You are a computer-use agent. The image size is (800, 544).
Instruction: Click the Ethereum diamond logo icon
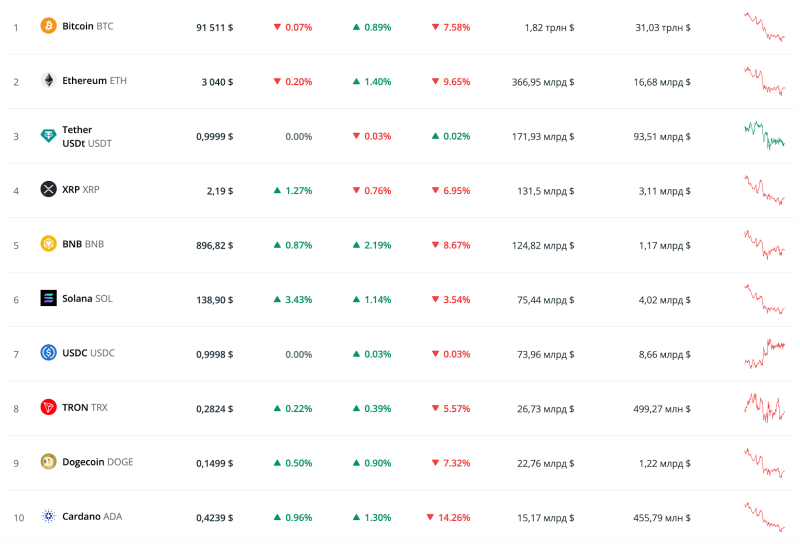[48, 80]
